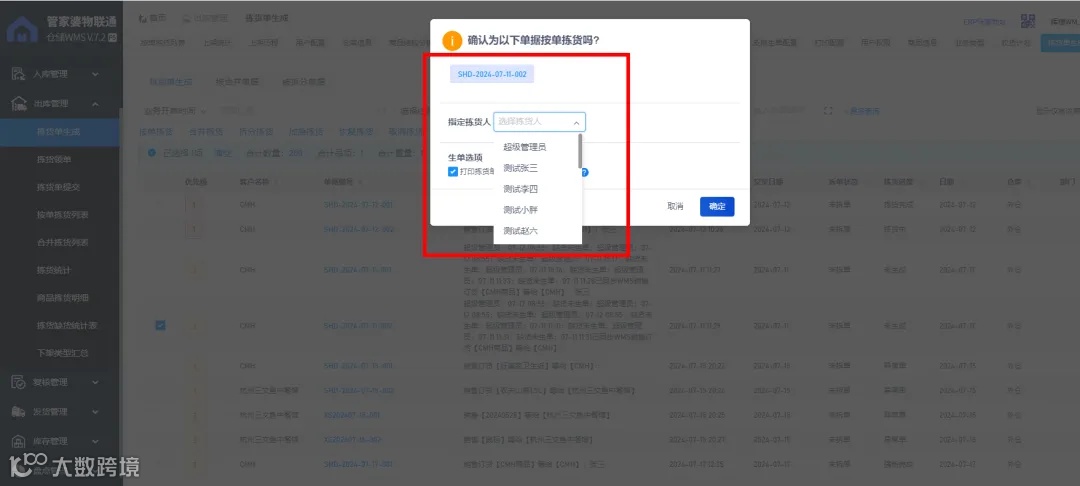
Task: Click the SHD-2024-07-11-002 order tag in dialog
Action: click(492, 74)
